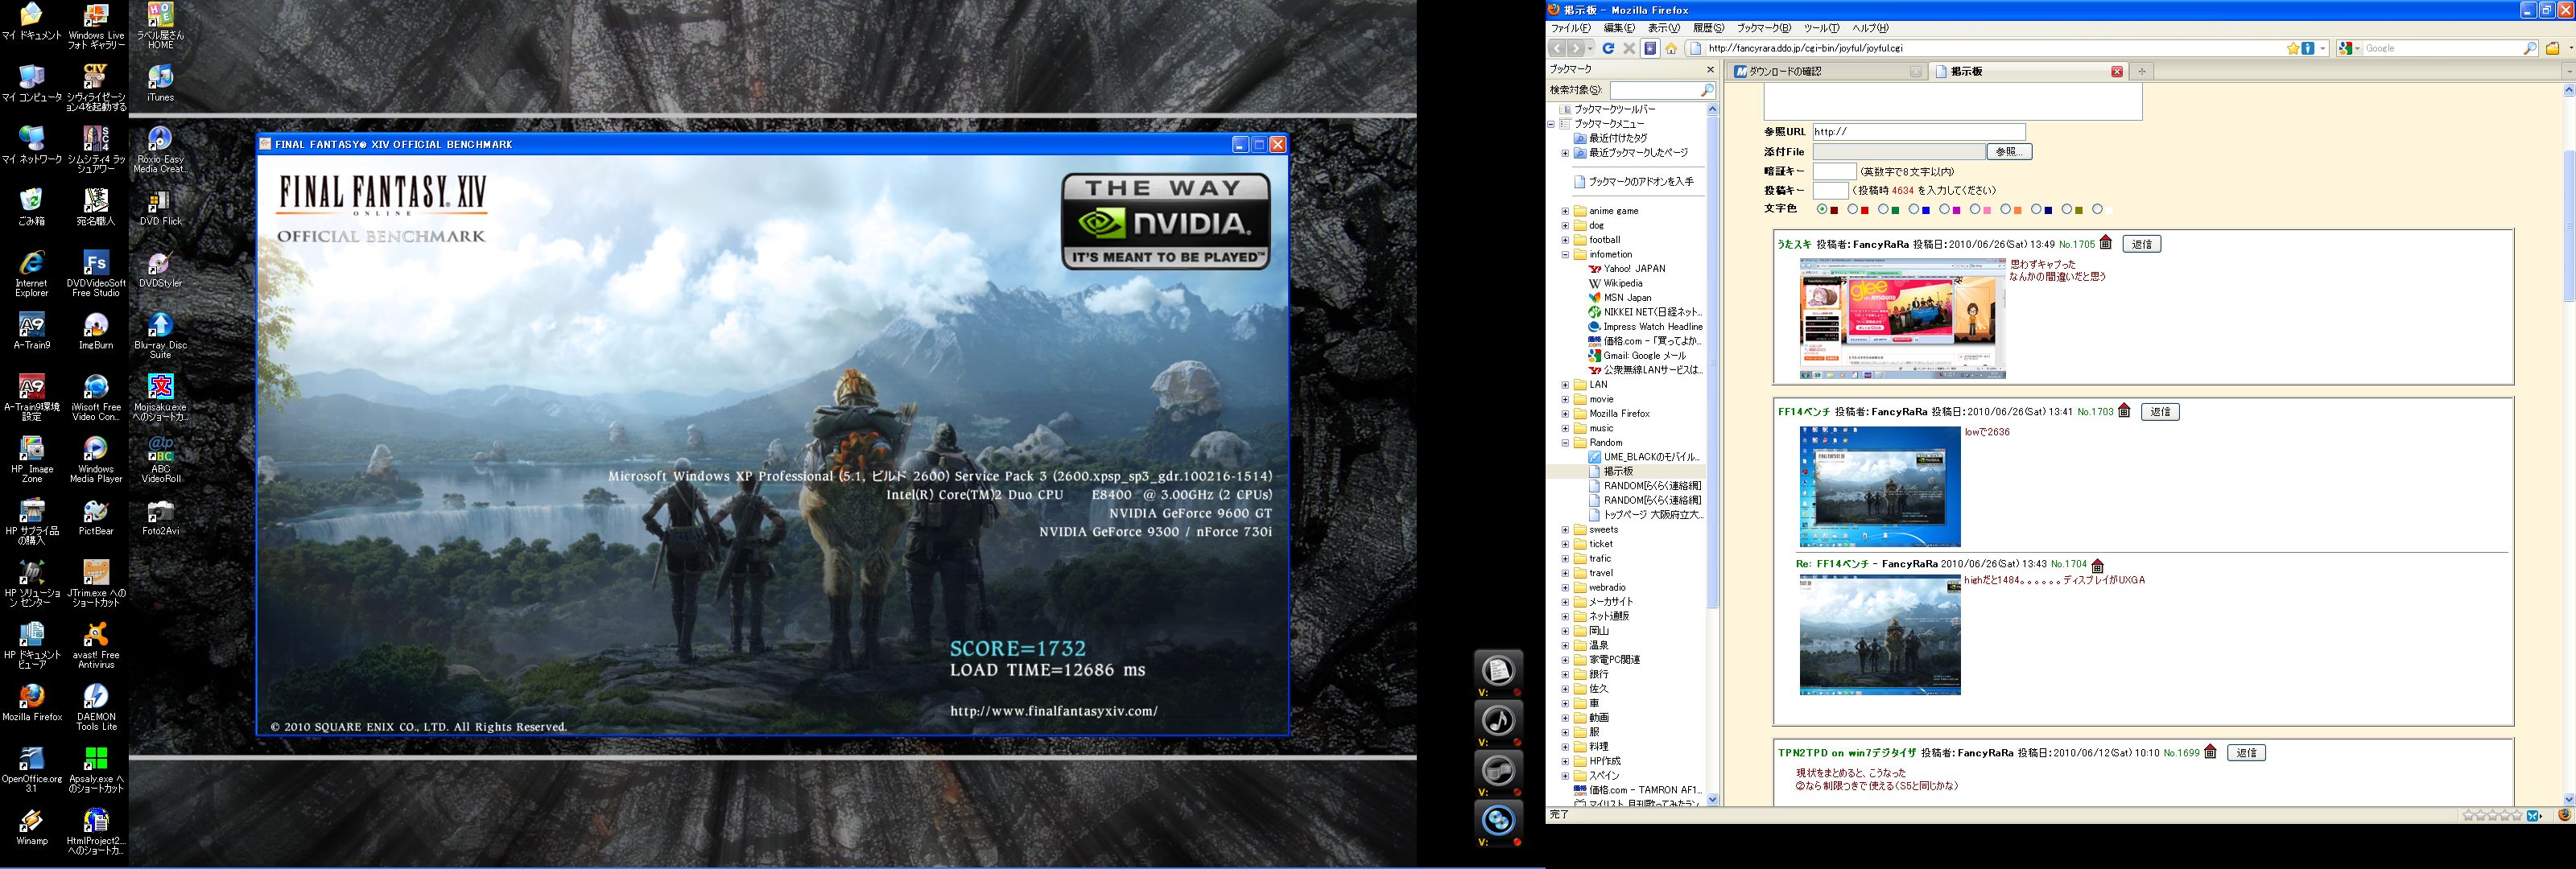Close the bookmarks sidebar with its X

(1710, 70)
